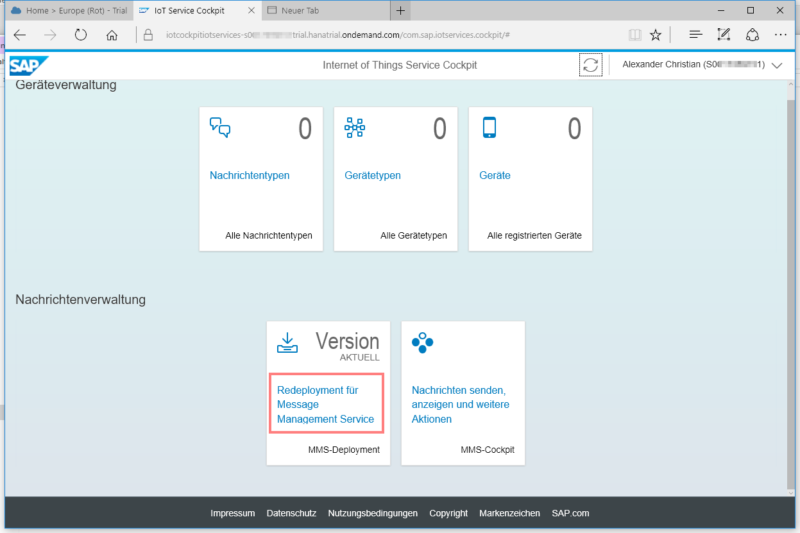This screenshot has height=533, width=800.
Task: Click the device types network icon
Action: pos(355,128)
